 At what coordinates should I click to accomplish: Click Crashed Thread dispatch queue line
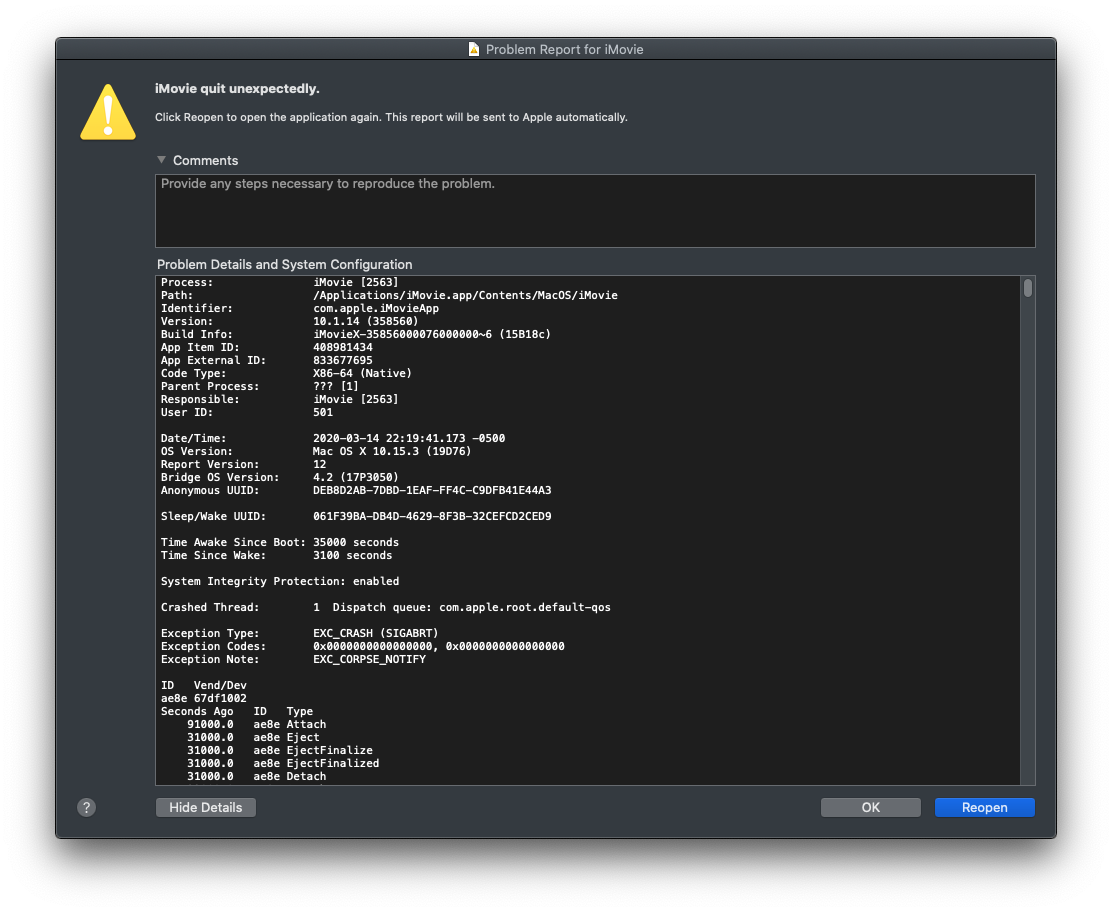386,608
